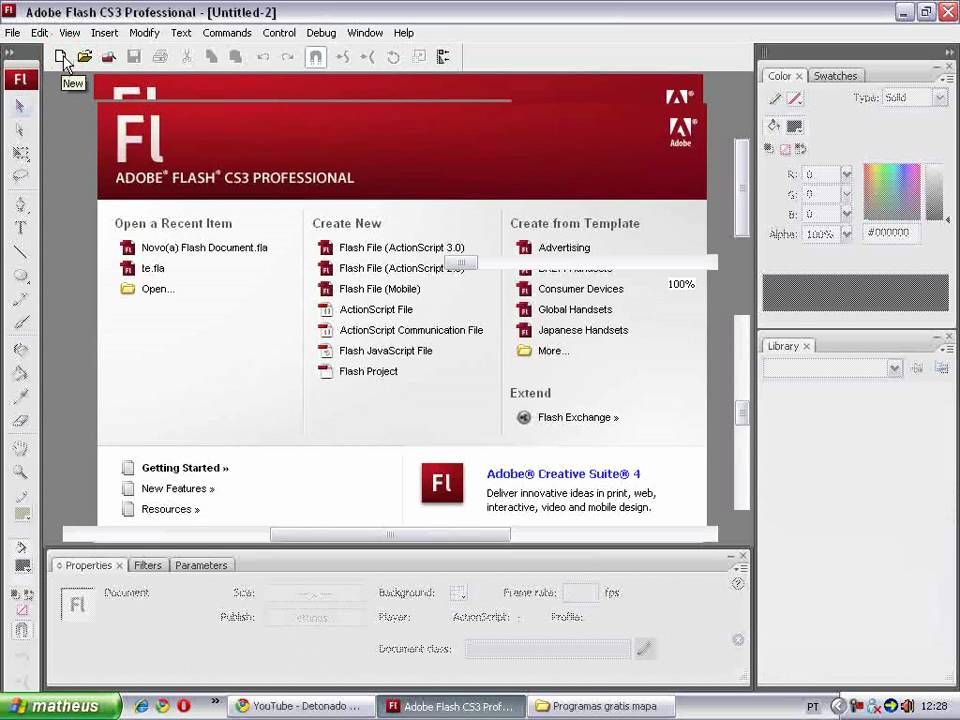Open the Modify menu
Viewport: 960px width, 720px height.
coord(144,33)
